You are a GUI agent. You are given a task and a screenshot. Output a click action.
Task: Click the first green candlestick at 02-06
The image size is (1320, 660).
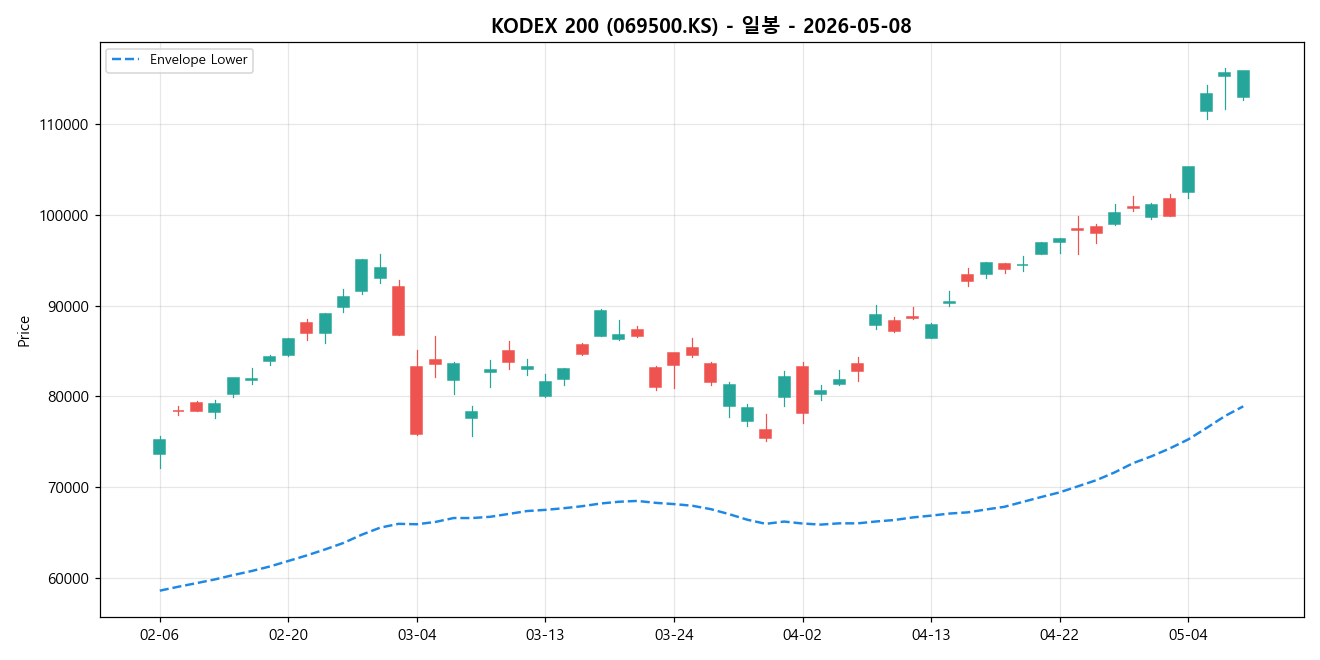[x=159, y=447]
